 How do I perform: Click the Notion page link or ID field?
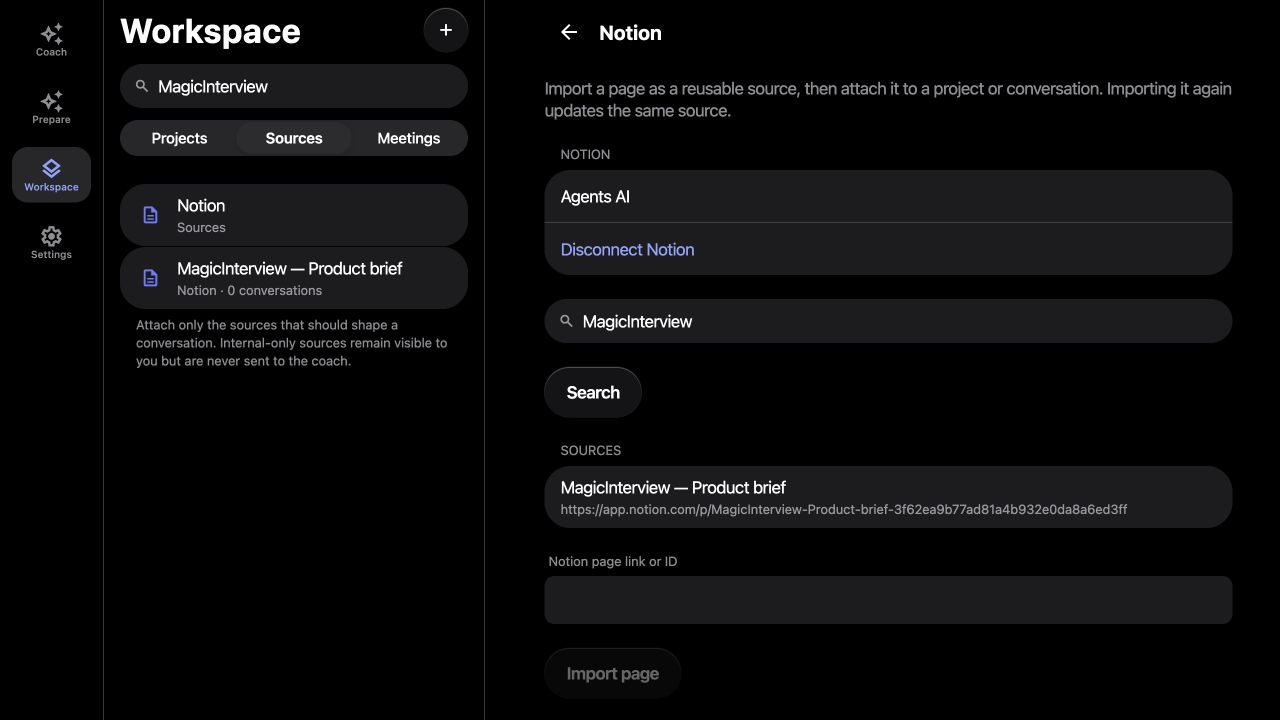(x=888, y=600)
